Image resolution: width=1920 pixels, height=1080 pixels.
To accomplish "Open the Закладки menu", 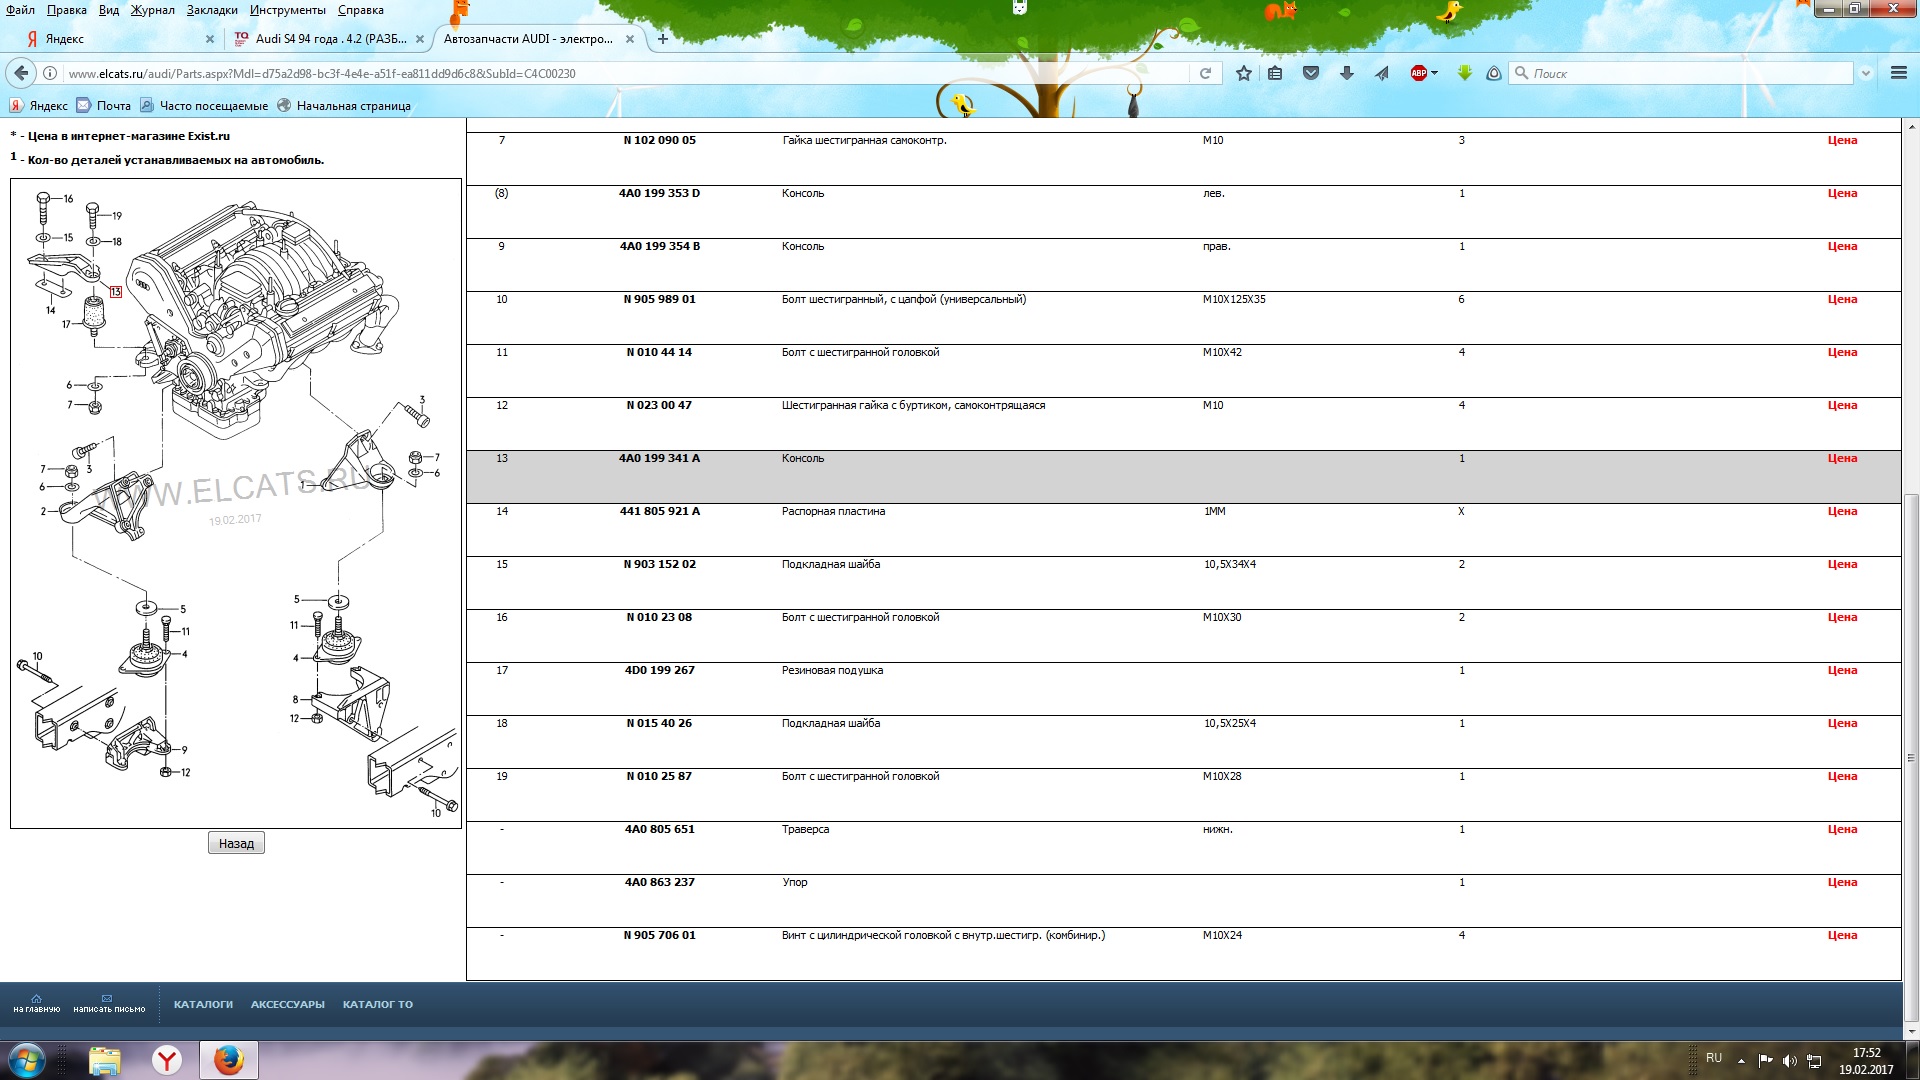I will 212,10.
